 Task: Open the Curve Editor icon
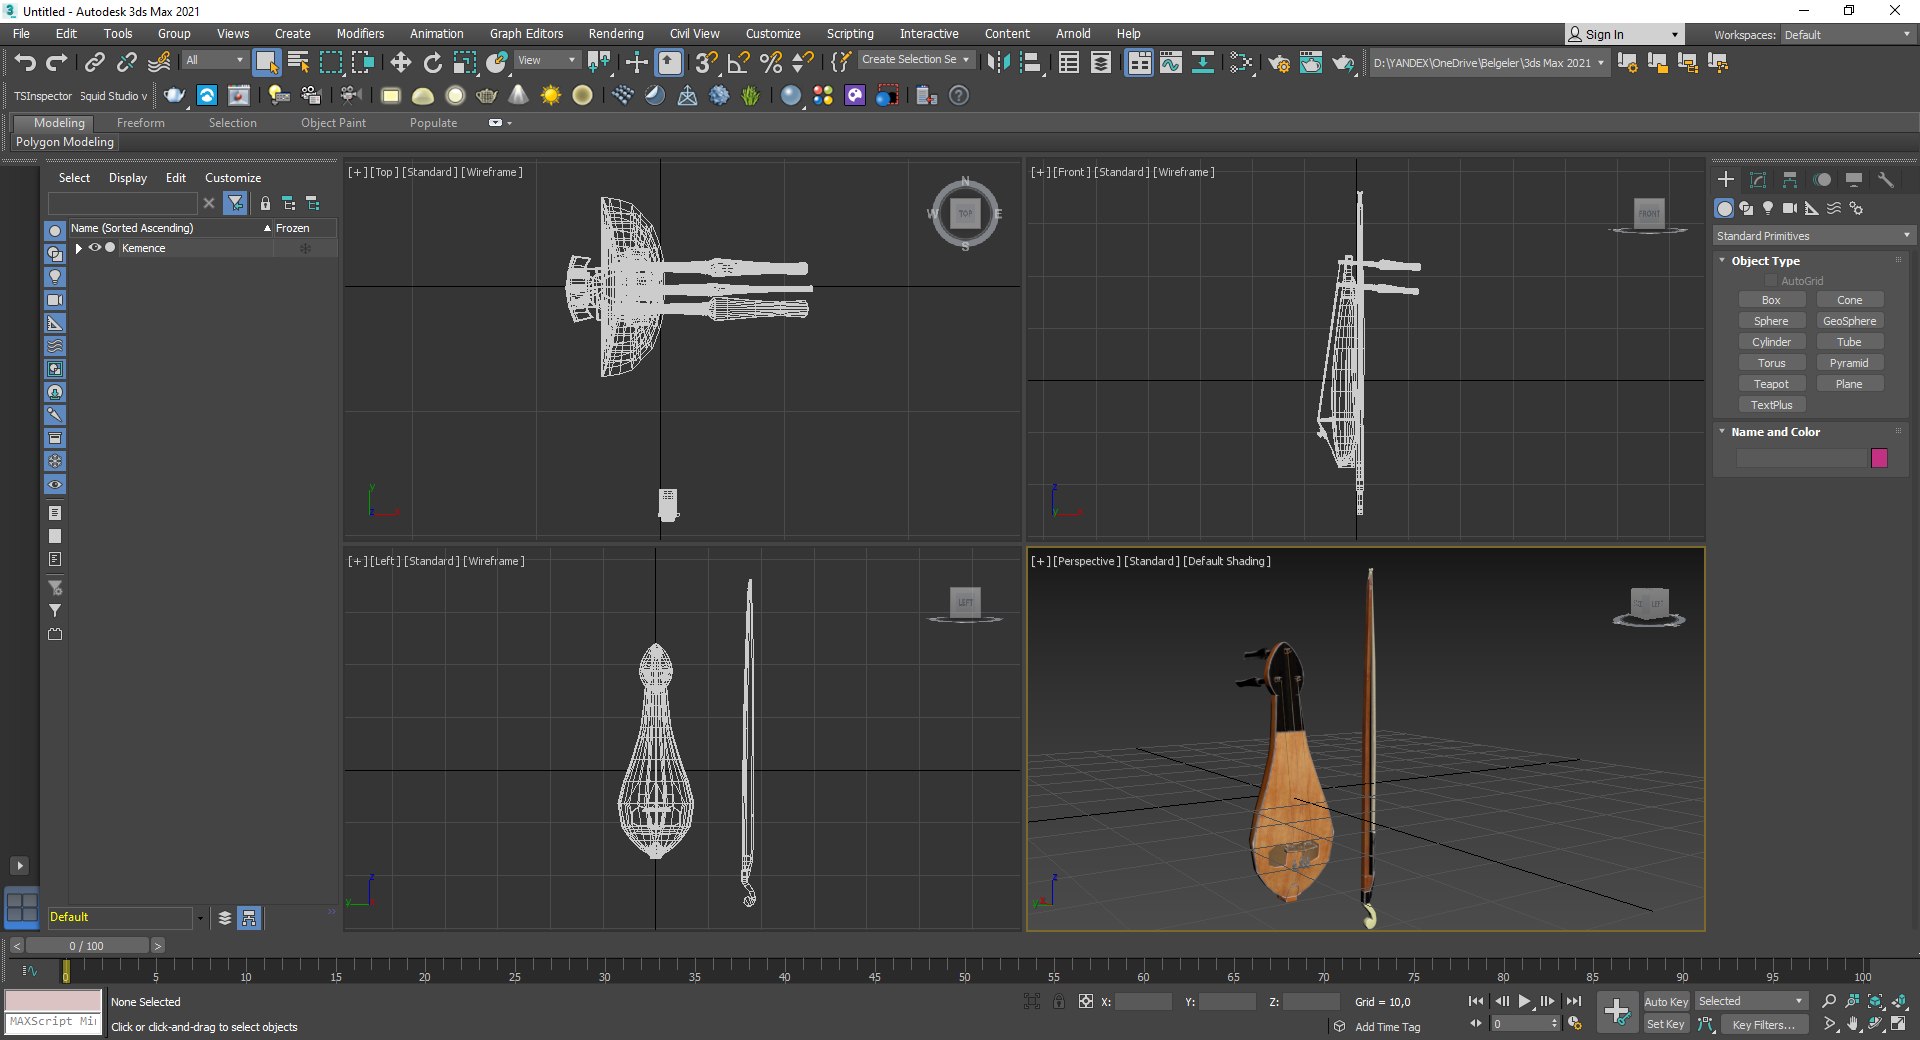pos(1170,62)
